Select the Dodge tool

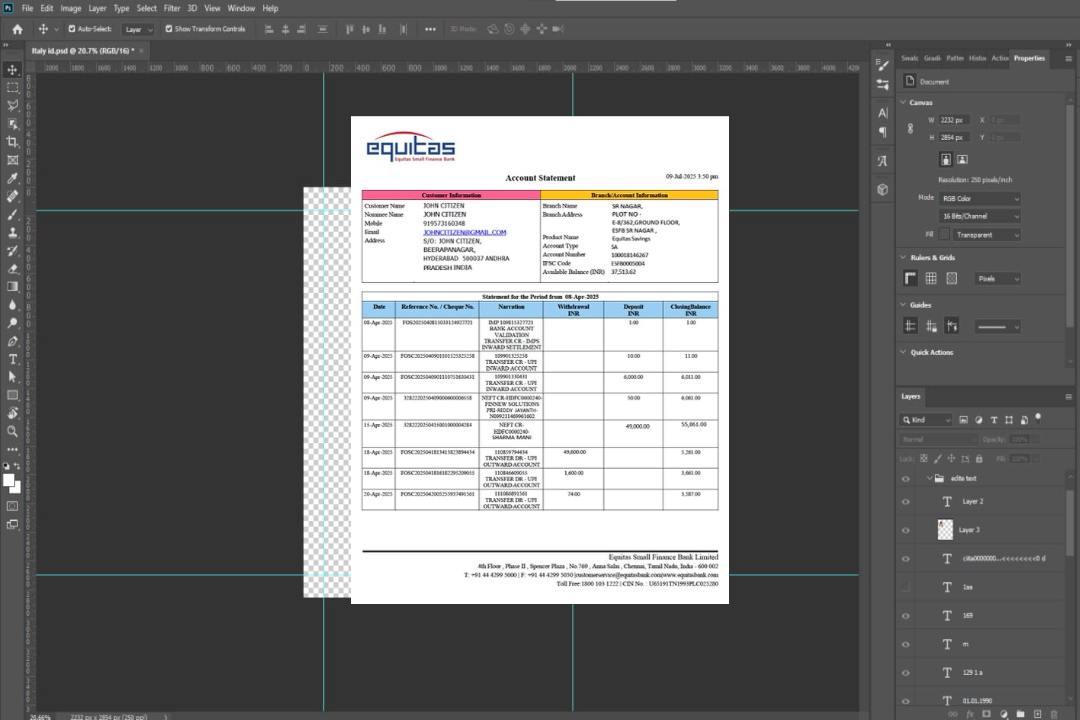(12, 323)
